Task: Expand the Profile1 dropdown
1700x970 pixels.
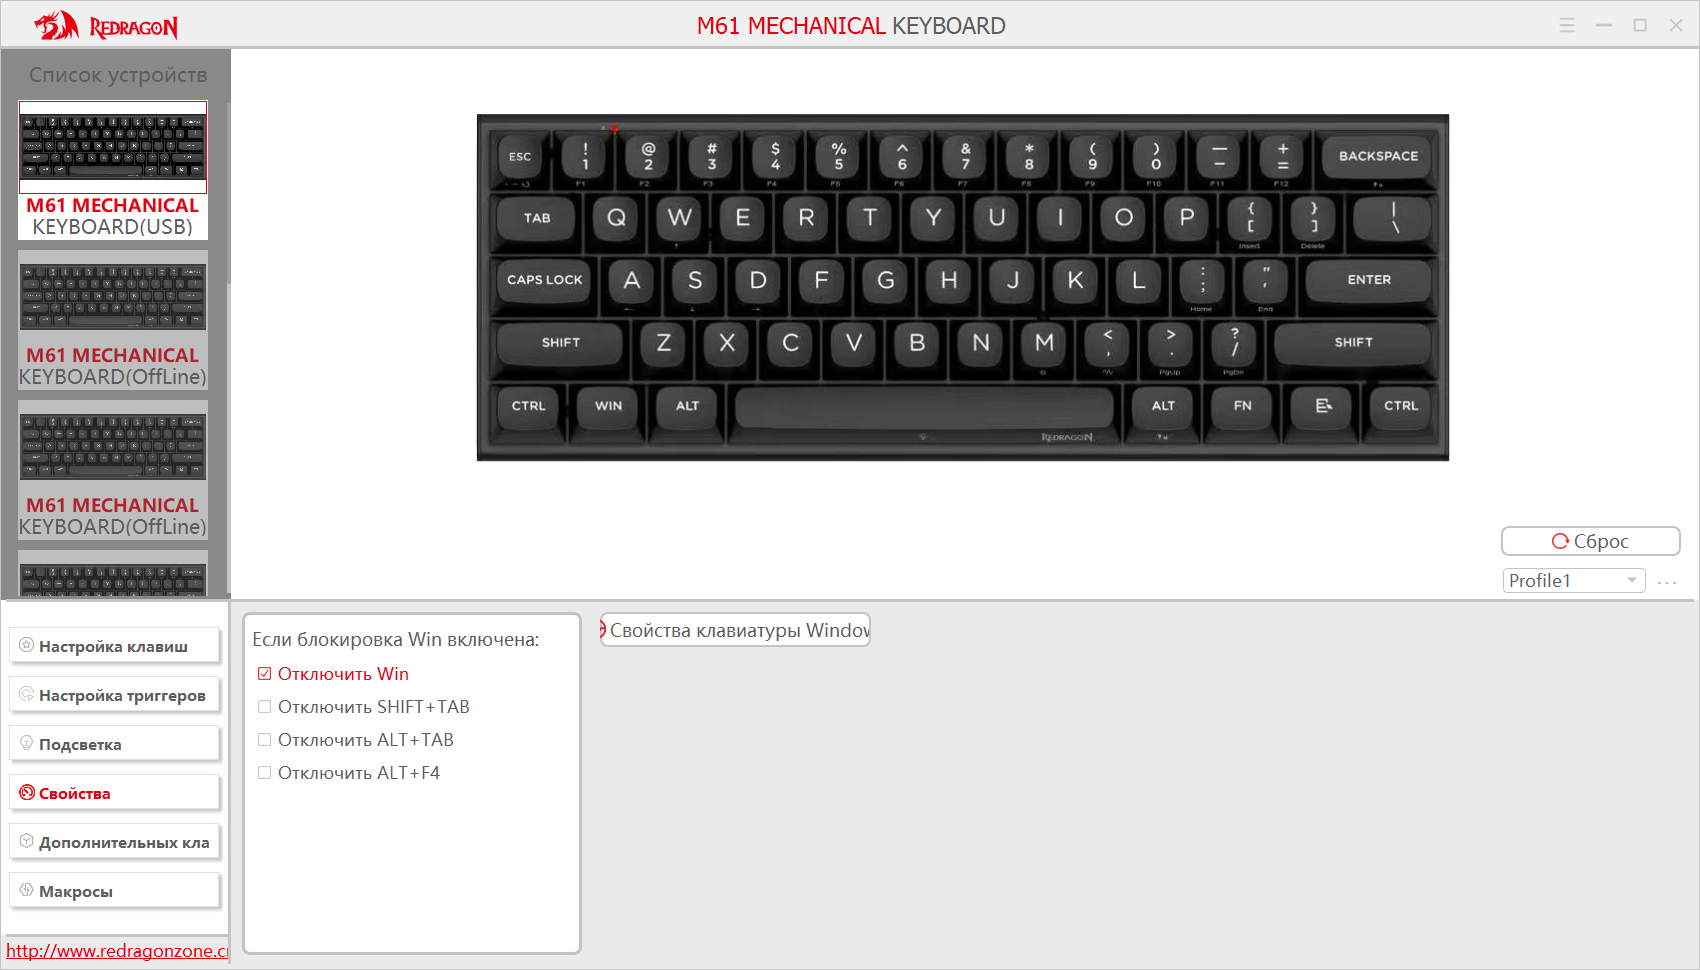Action: click(1574, 580)
